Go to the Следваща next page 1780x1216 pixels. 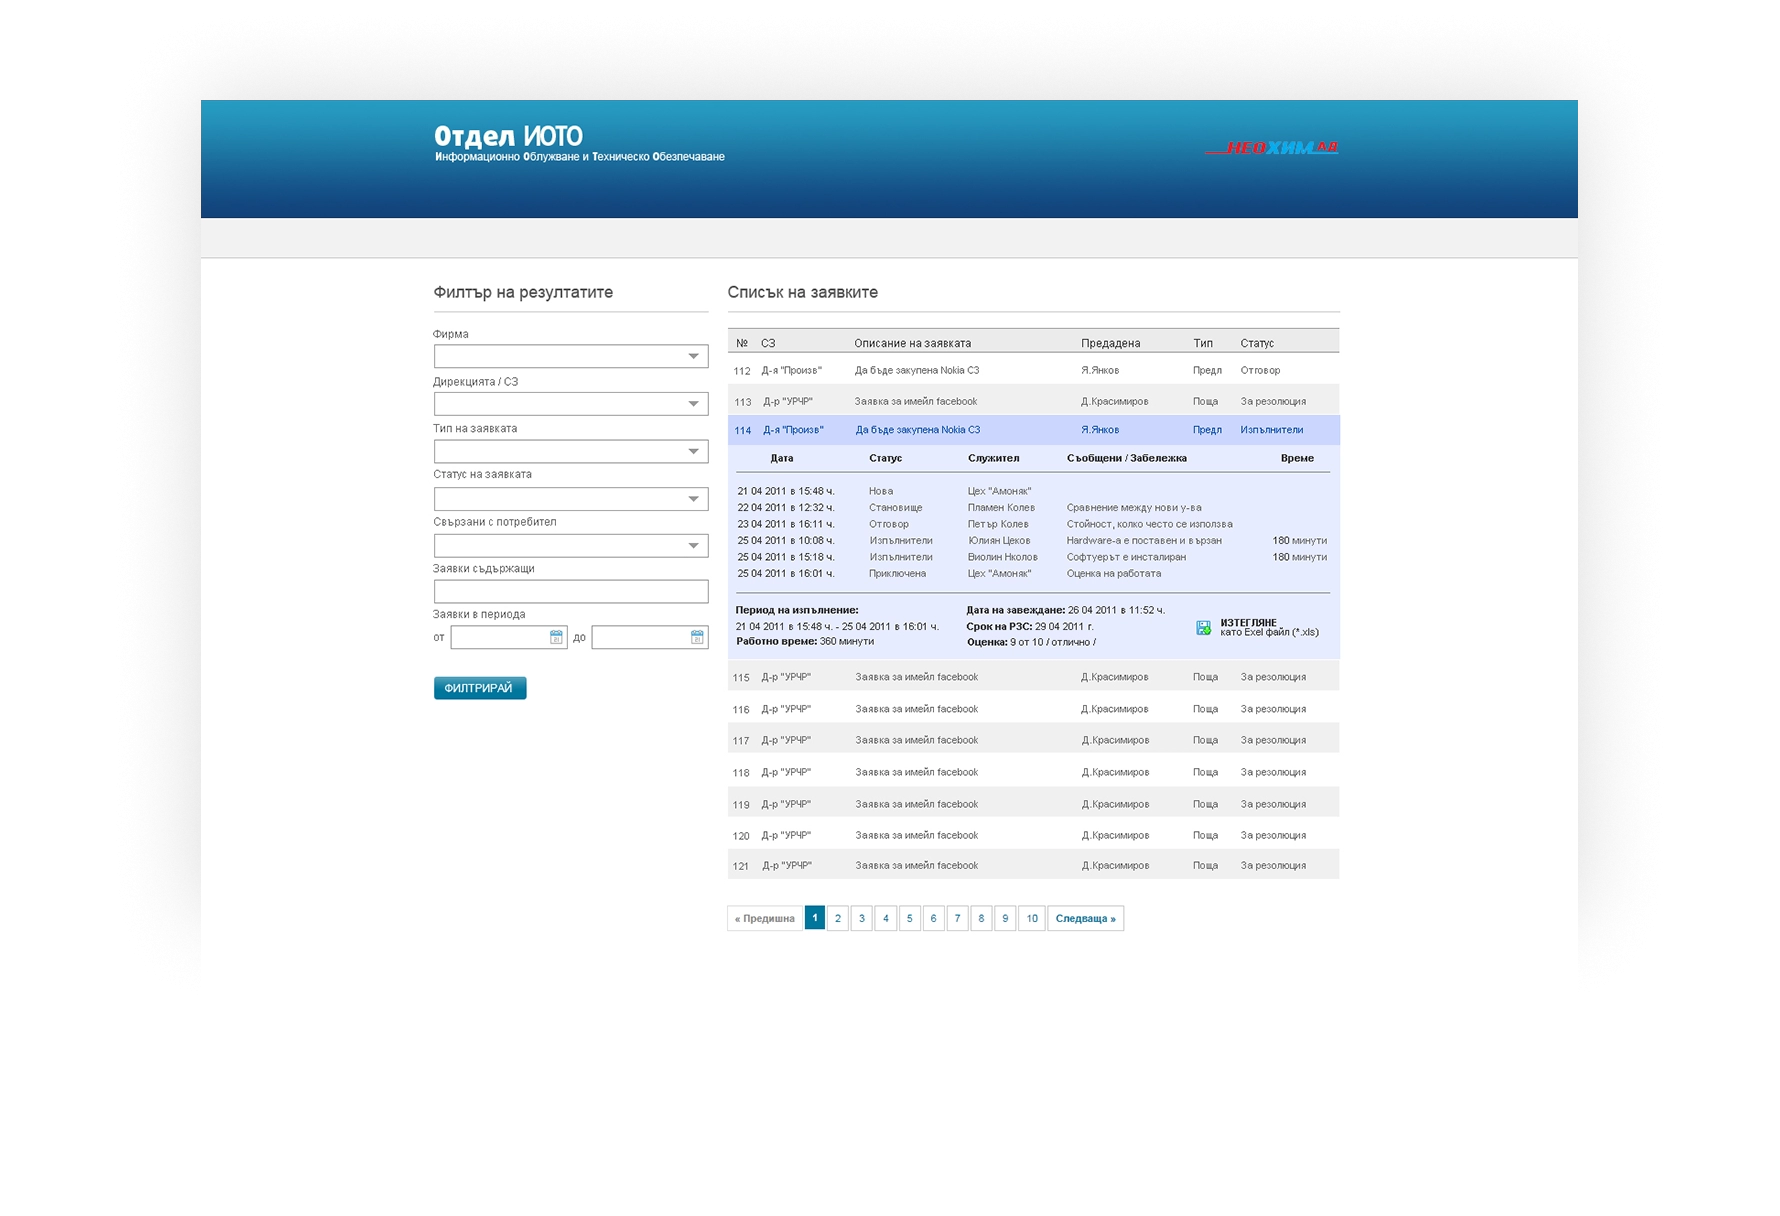click(x=1085, y=919)
